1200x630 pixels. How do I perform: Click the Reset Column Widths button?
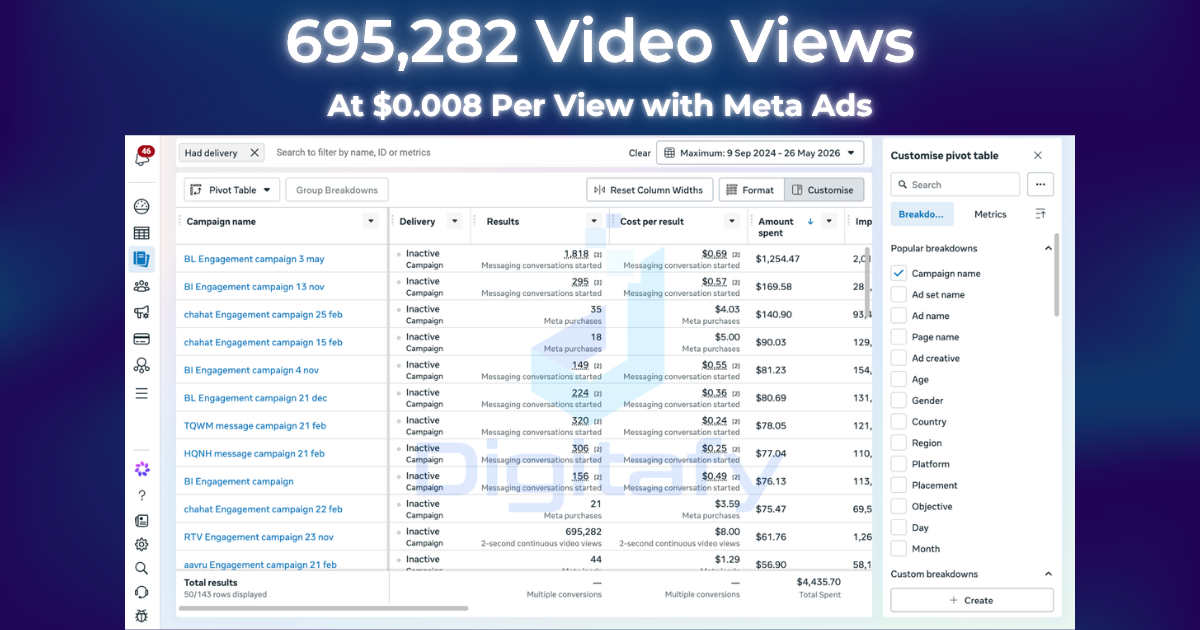(649, 190)
